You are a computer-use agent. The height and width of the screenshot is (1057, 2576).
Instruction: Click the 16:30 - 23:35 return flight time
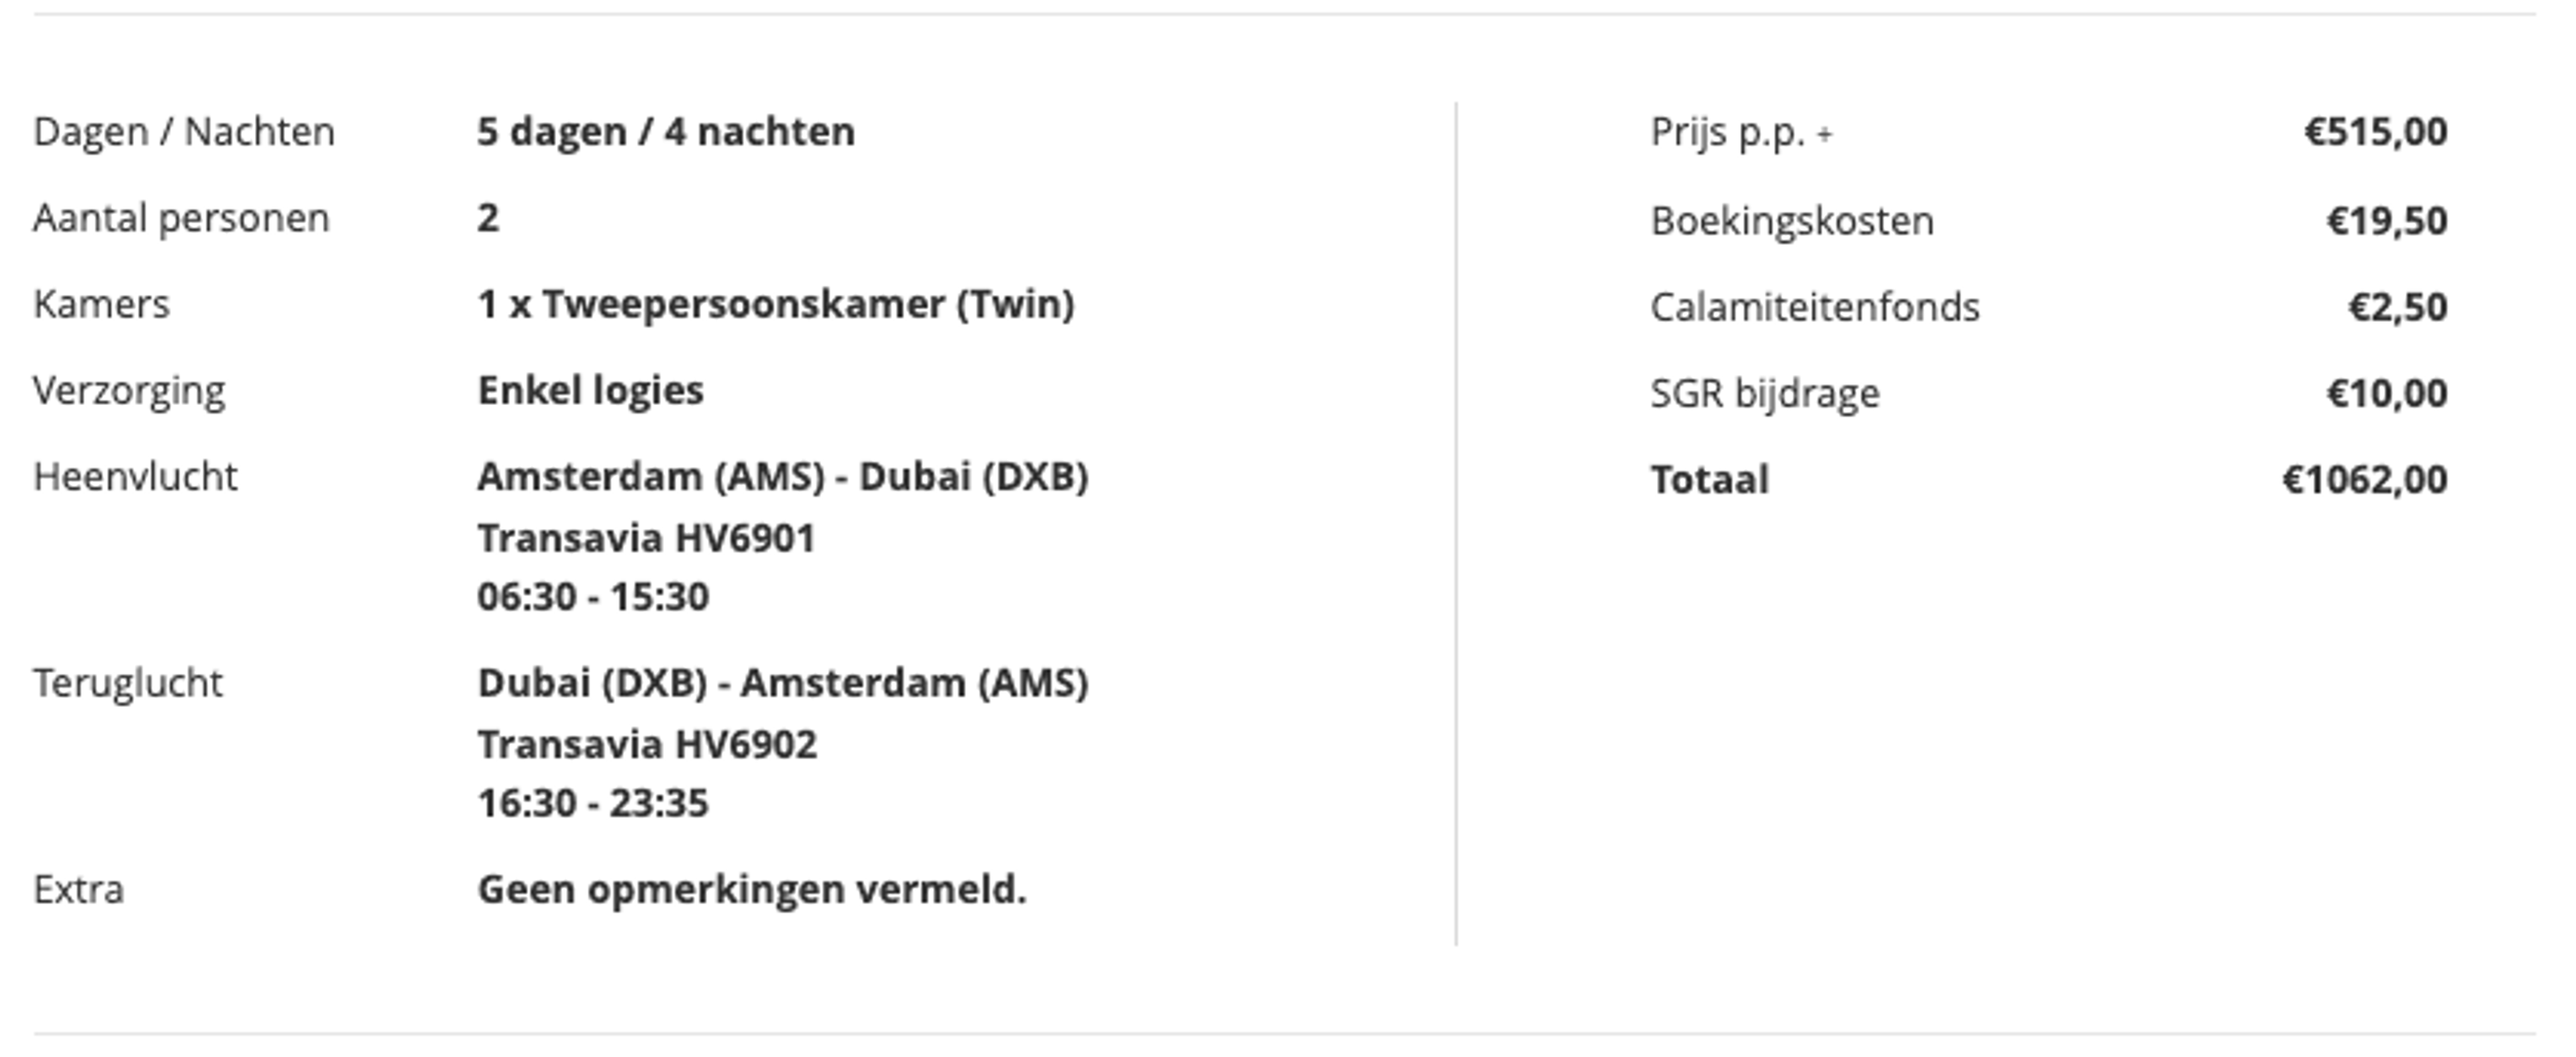pos(593,803)
